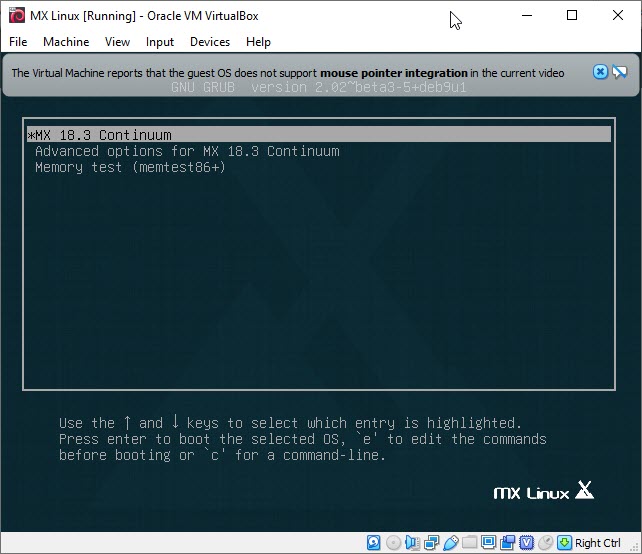Click the shared folders status icon
The width and height of the screenshot is (642, 554).
(x=470, y=543)
